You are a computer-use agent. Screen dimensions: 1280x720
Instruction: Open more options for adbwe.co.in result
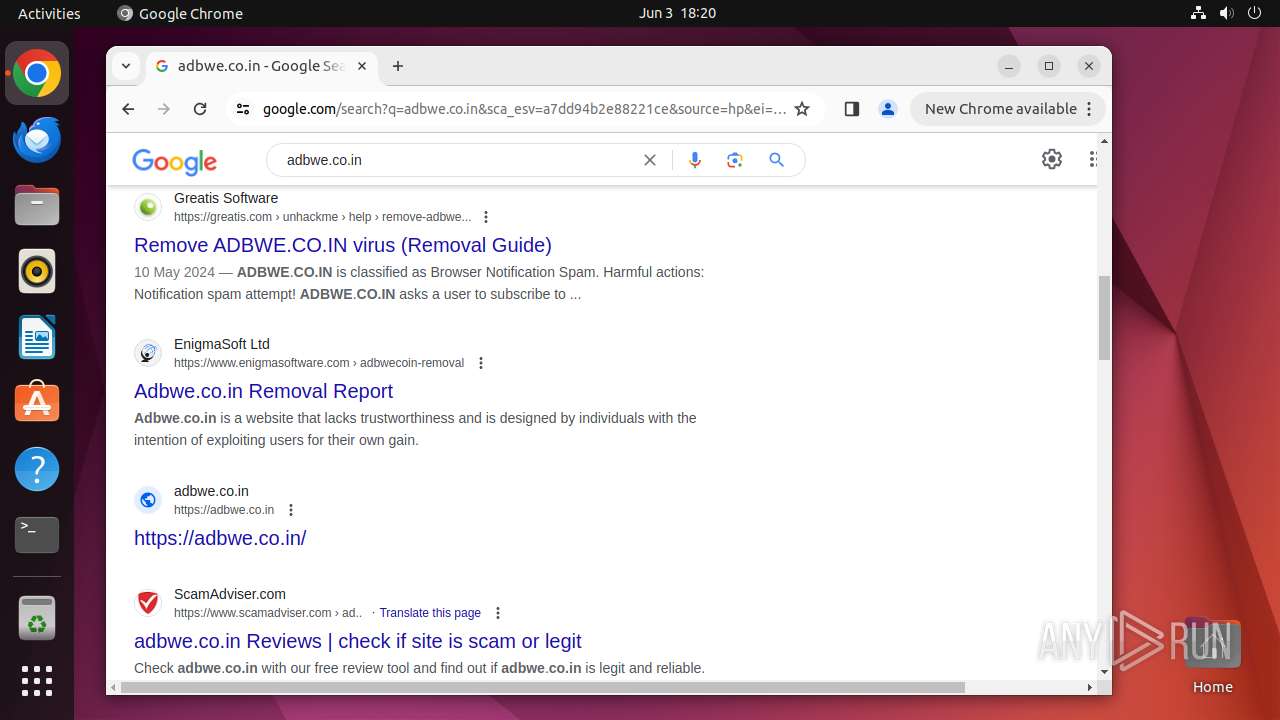tap(291, 510)
